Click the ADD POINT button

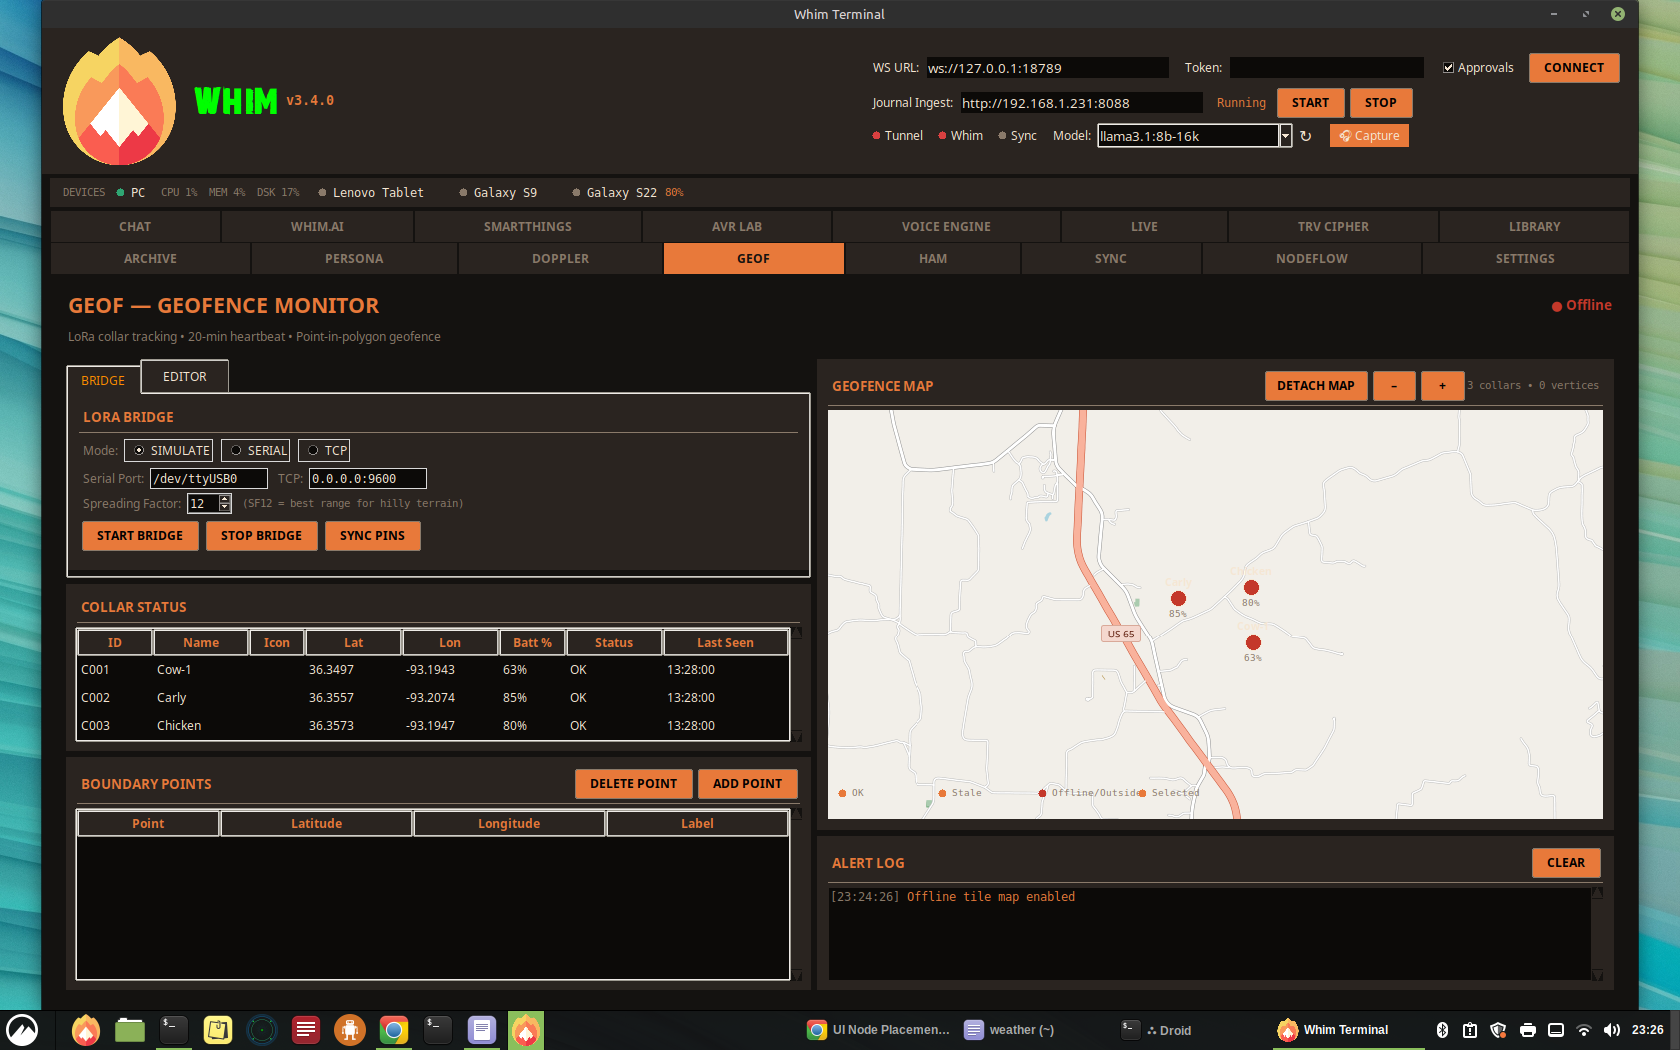(x=747, y=784)
